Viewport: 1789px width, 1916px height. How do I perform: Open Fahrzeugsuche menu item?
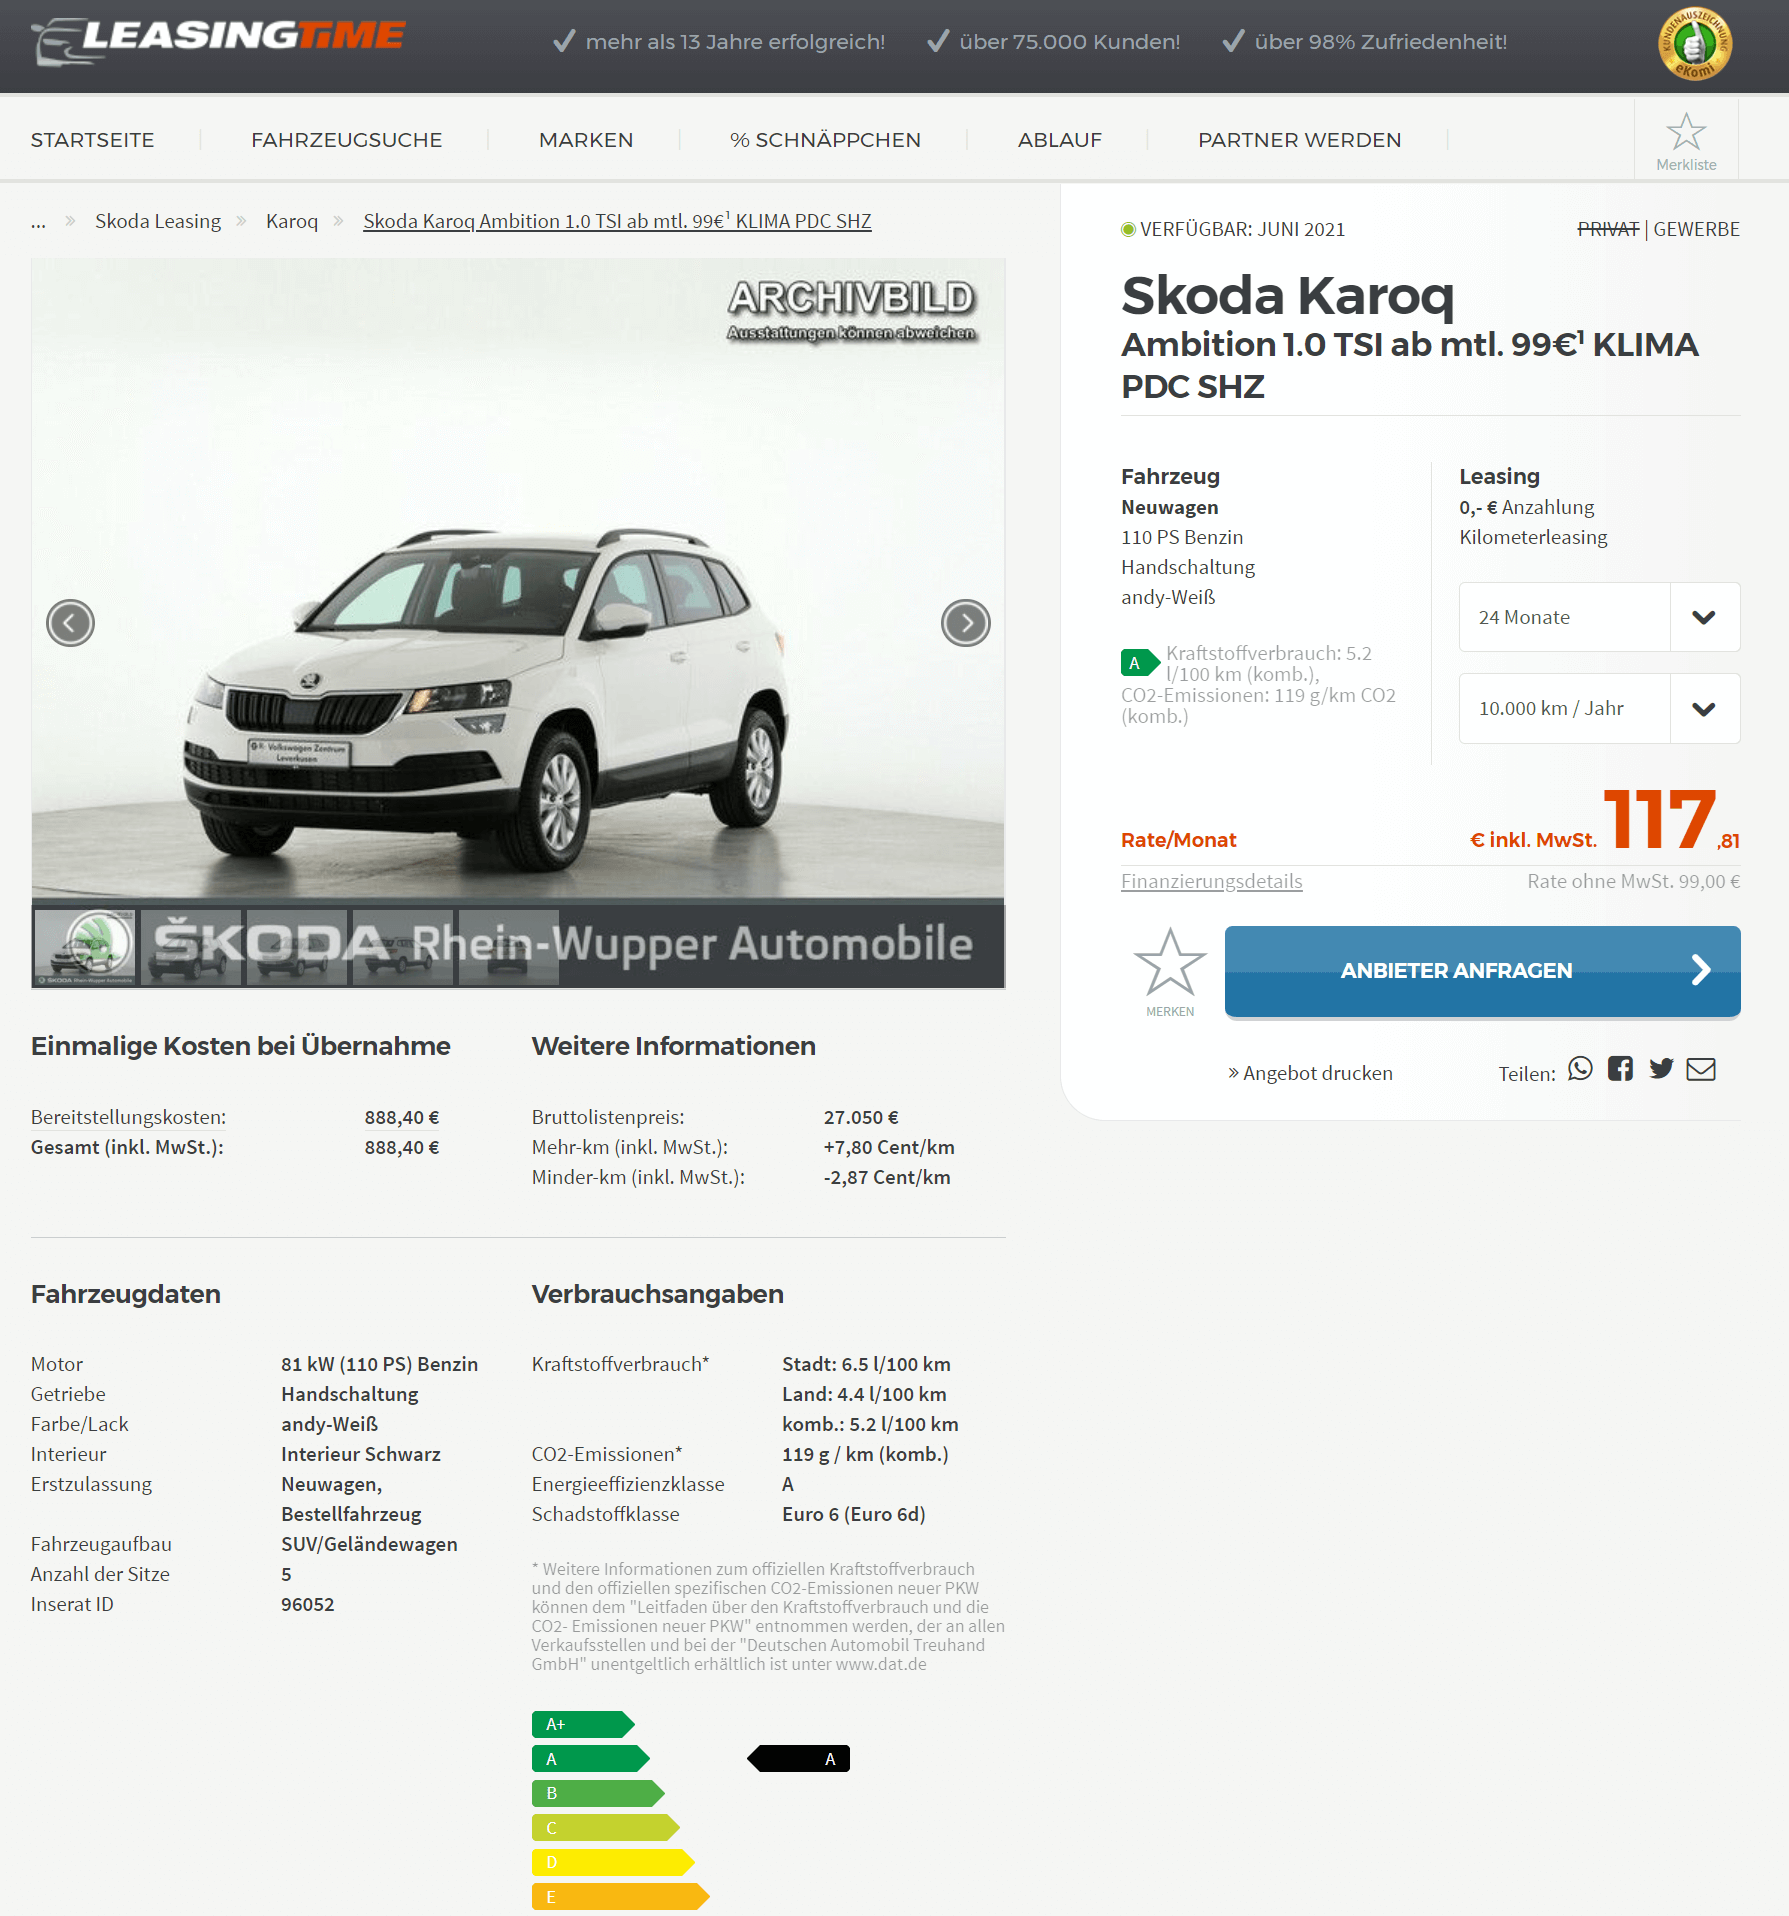[x=346, y=140]
